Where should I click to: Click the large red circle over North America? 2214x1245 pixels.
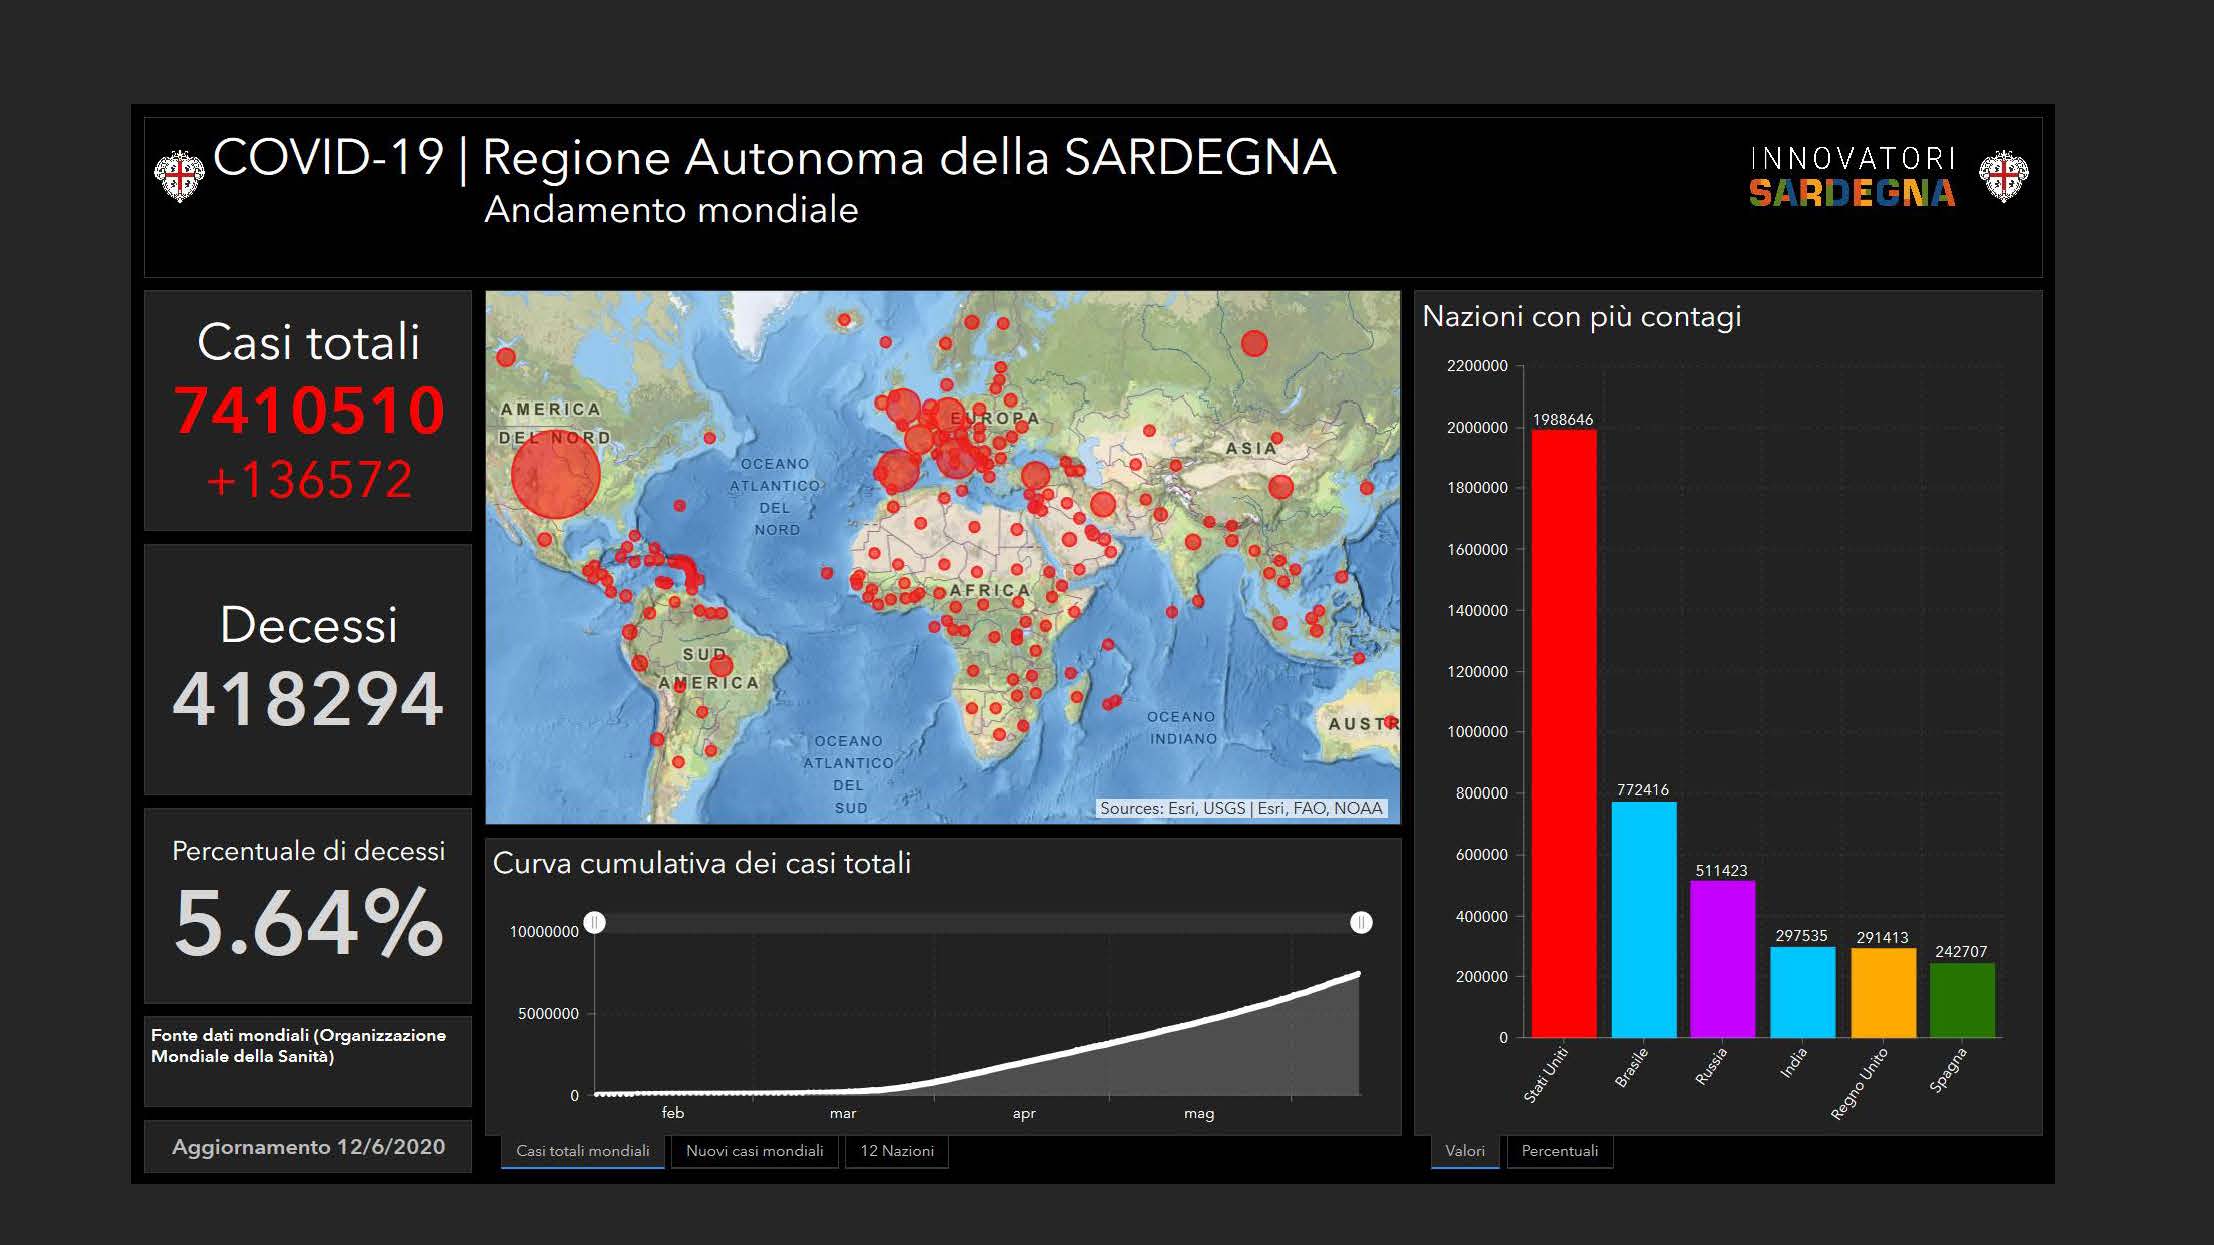click(x=555, y=475)
